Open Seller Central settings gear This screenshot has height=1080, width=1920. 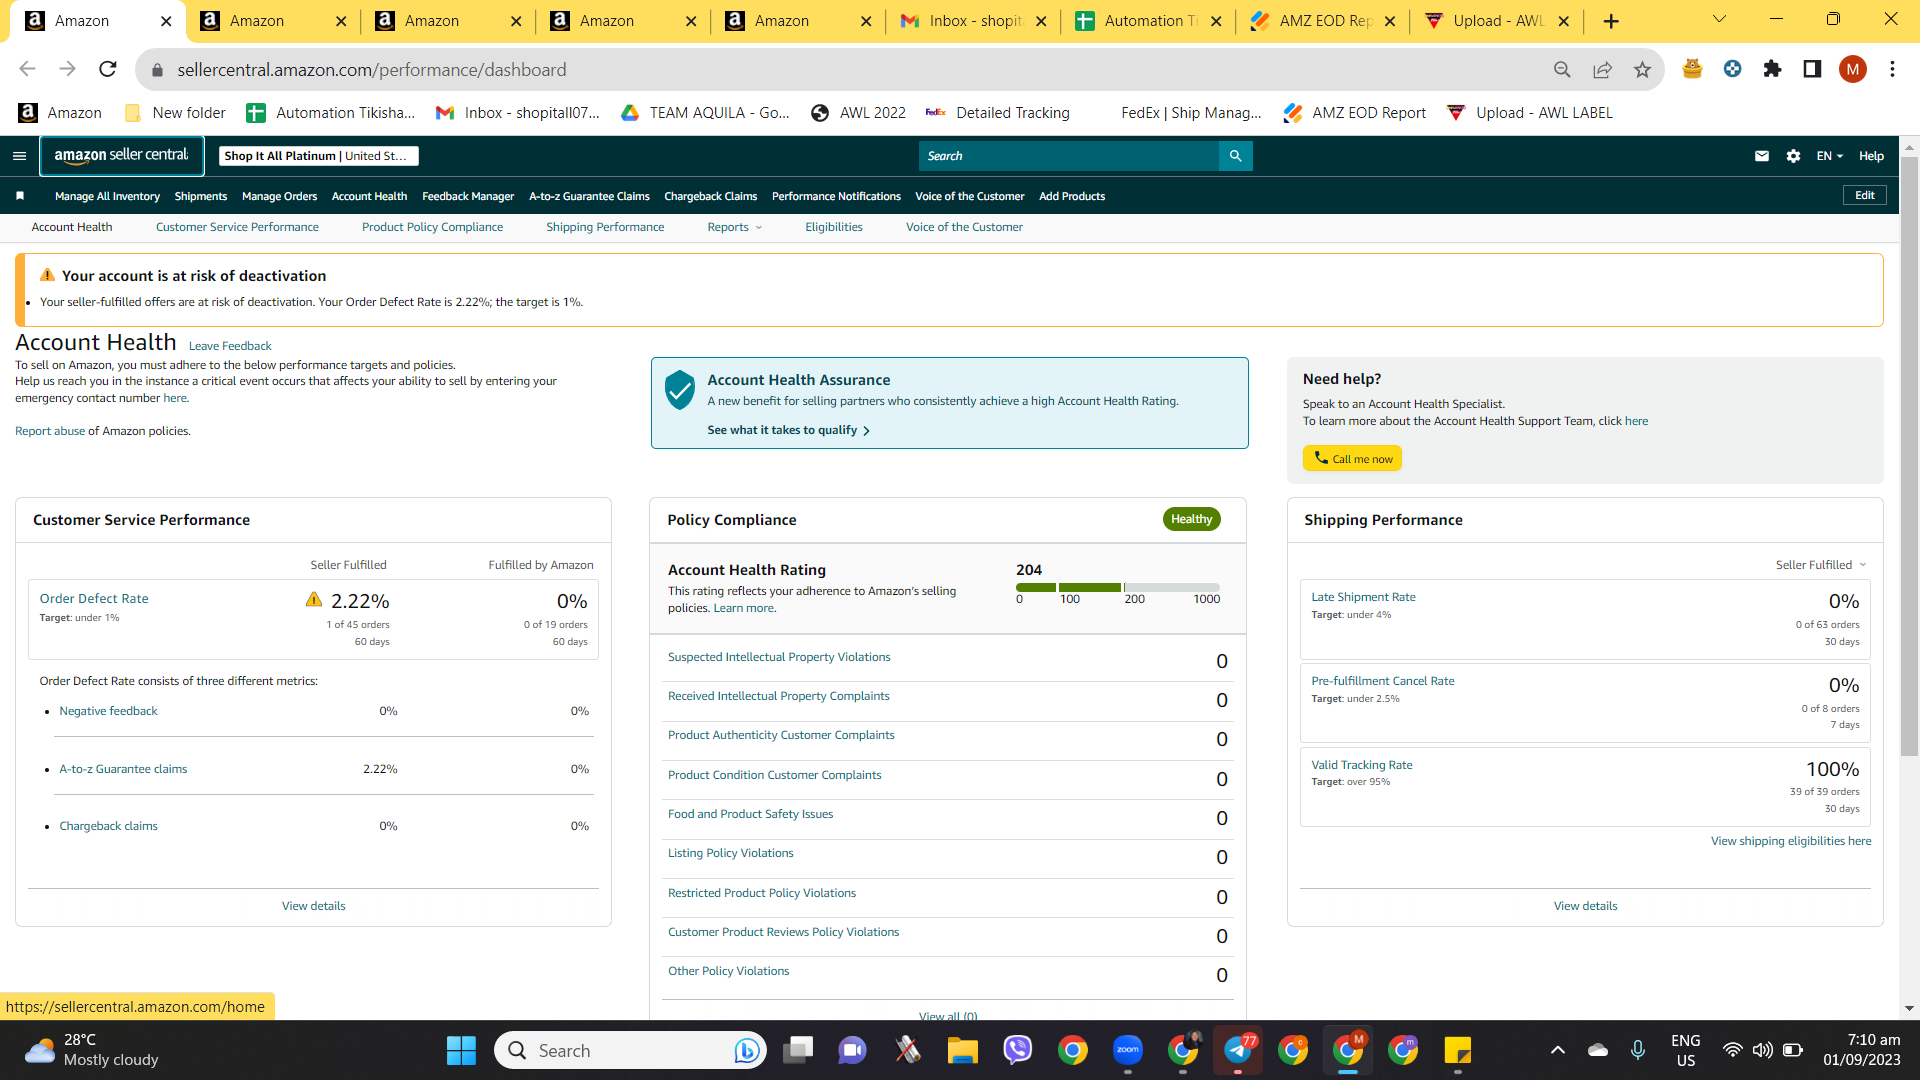1793,156
